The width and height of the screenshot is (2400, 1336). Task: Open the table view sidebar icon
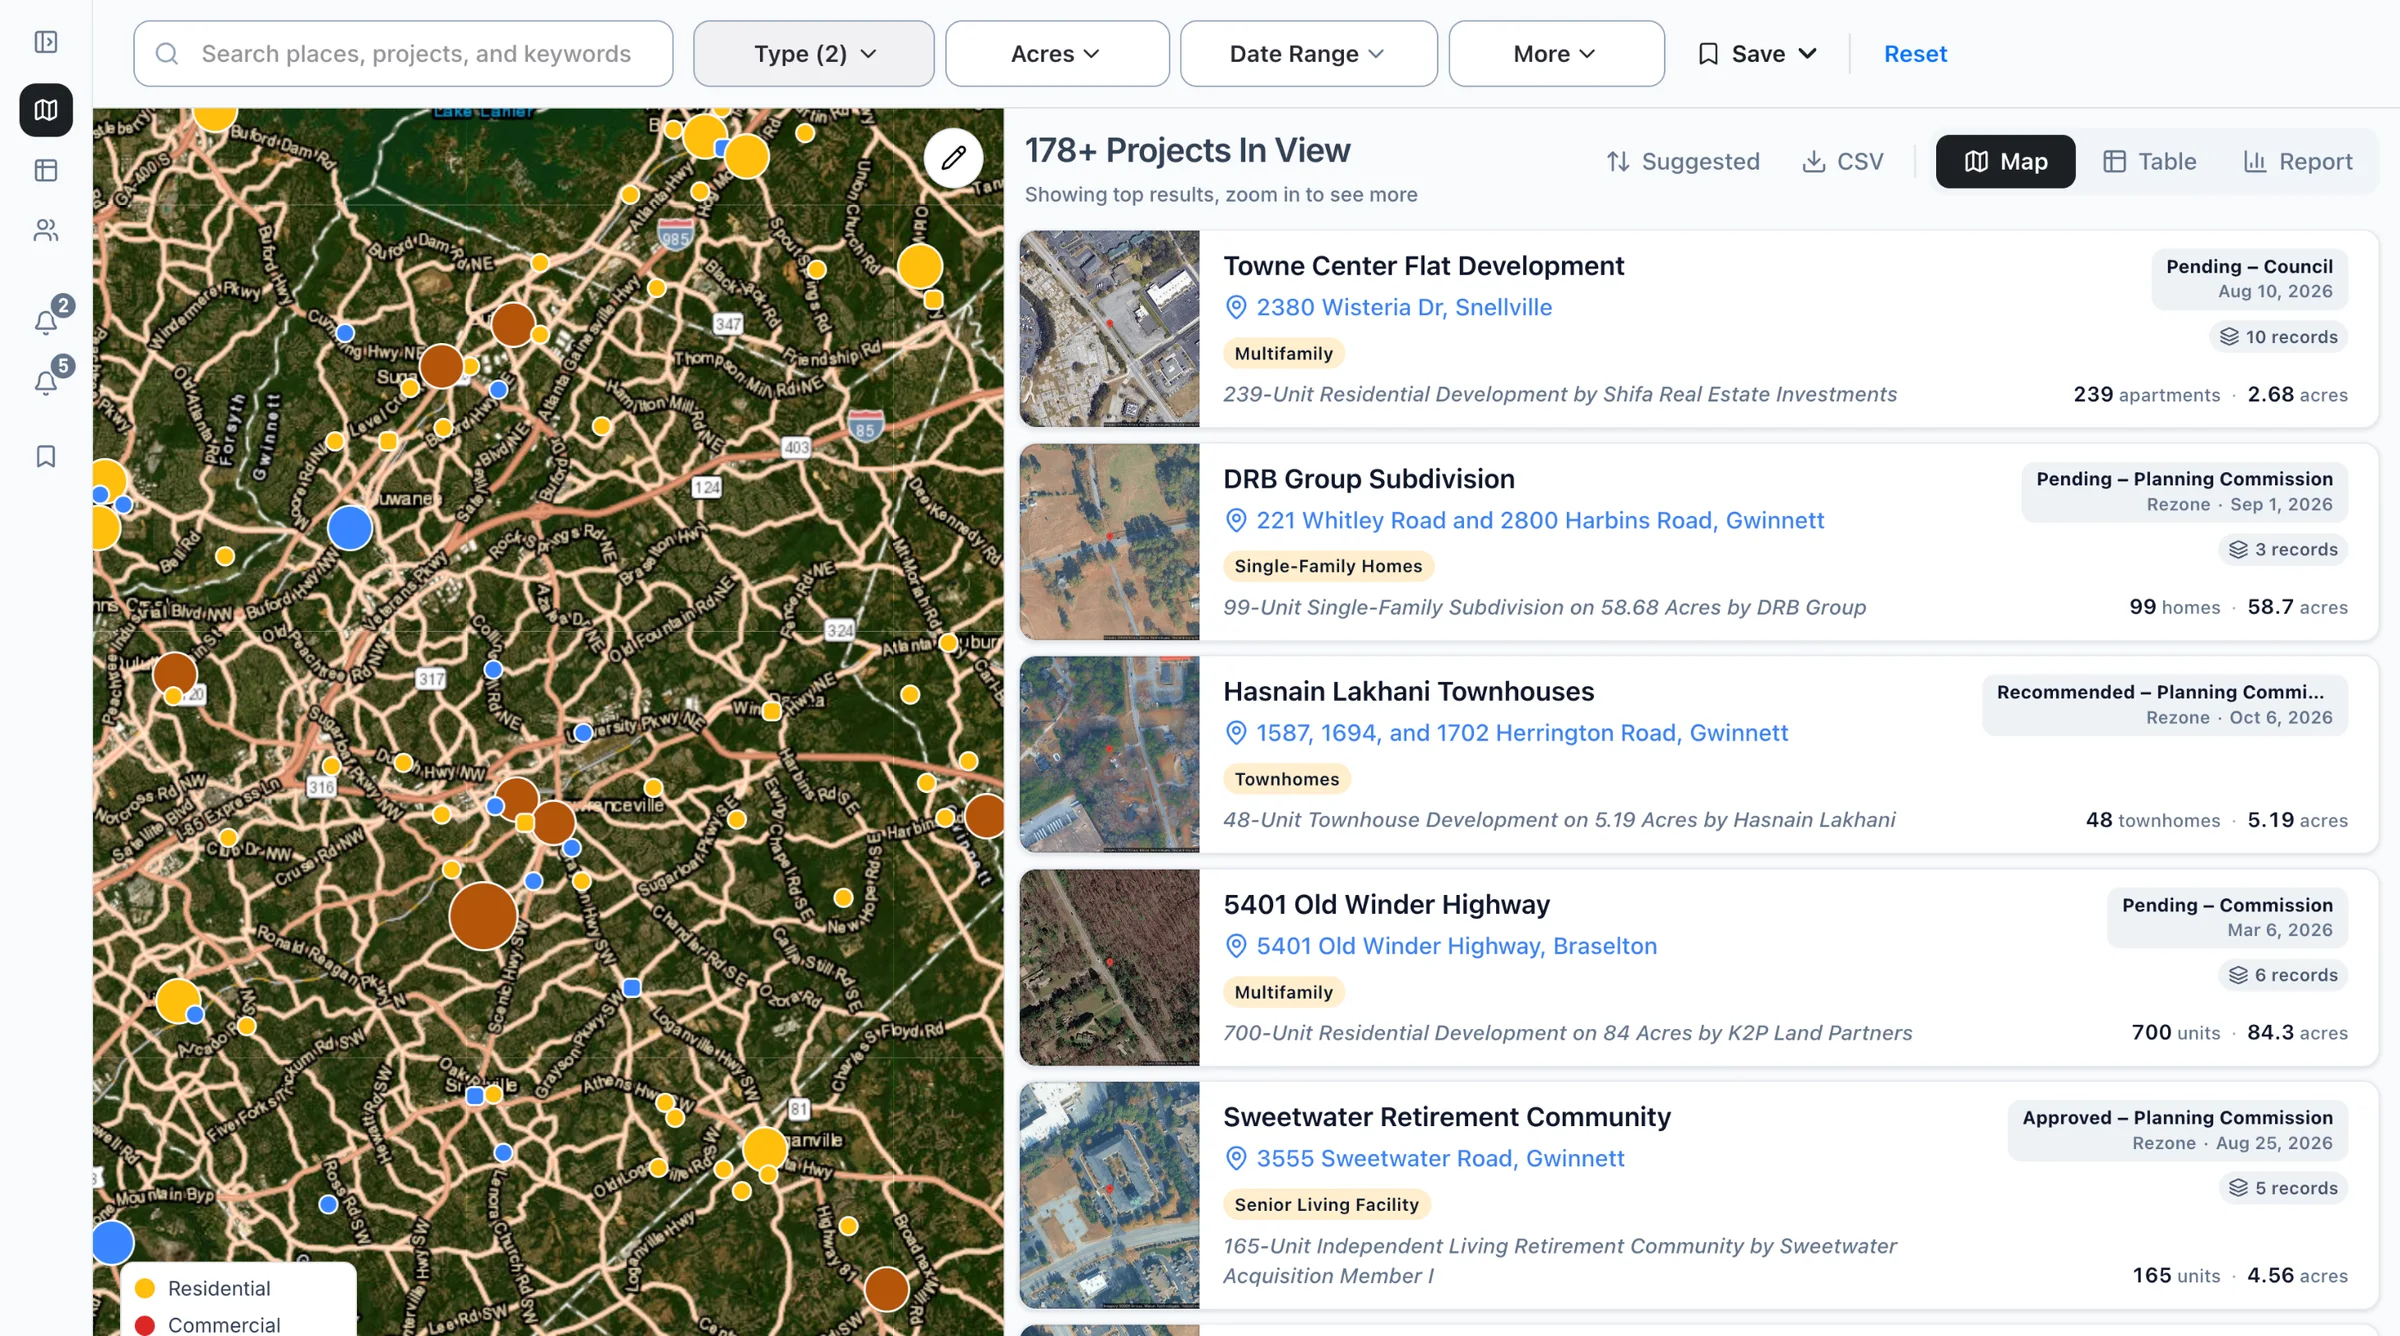coord(46,170)
